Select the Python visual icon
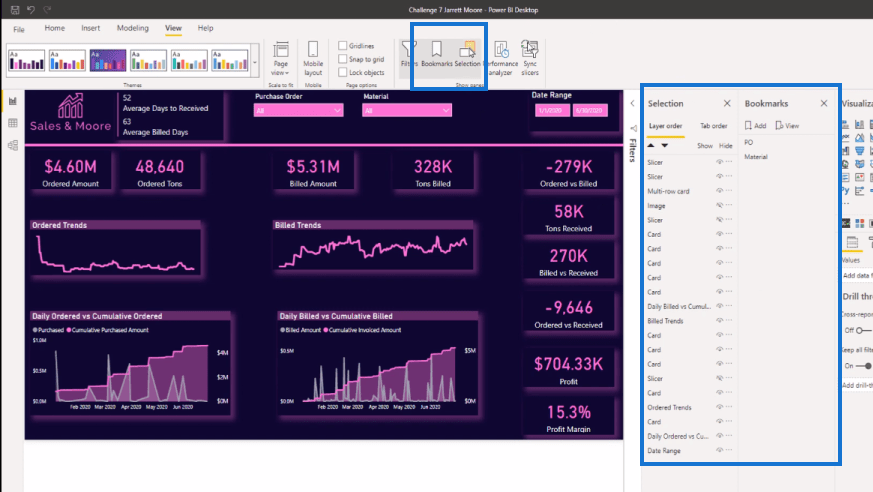The width and height of the screenshot is (873, 492). (846, 191)
